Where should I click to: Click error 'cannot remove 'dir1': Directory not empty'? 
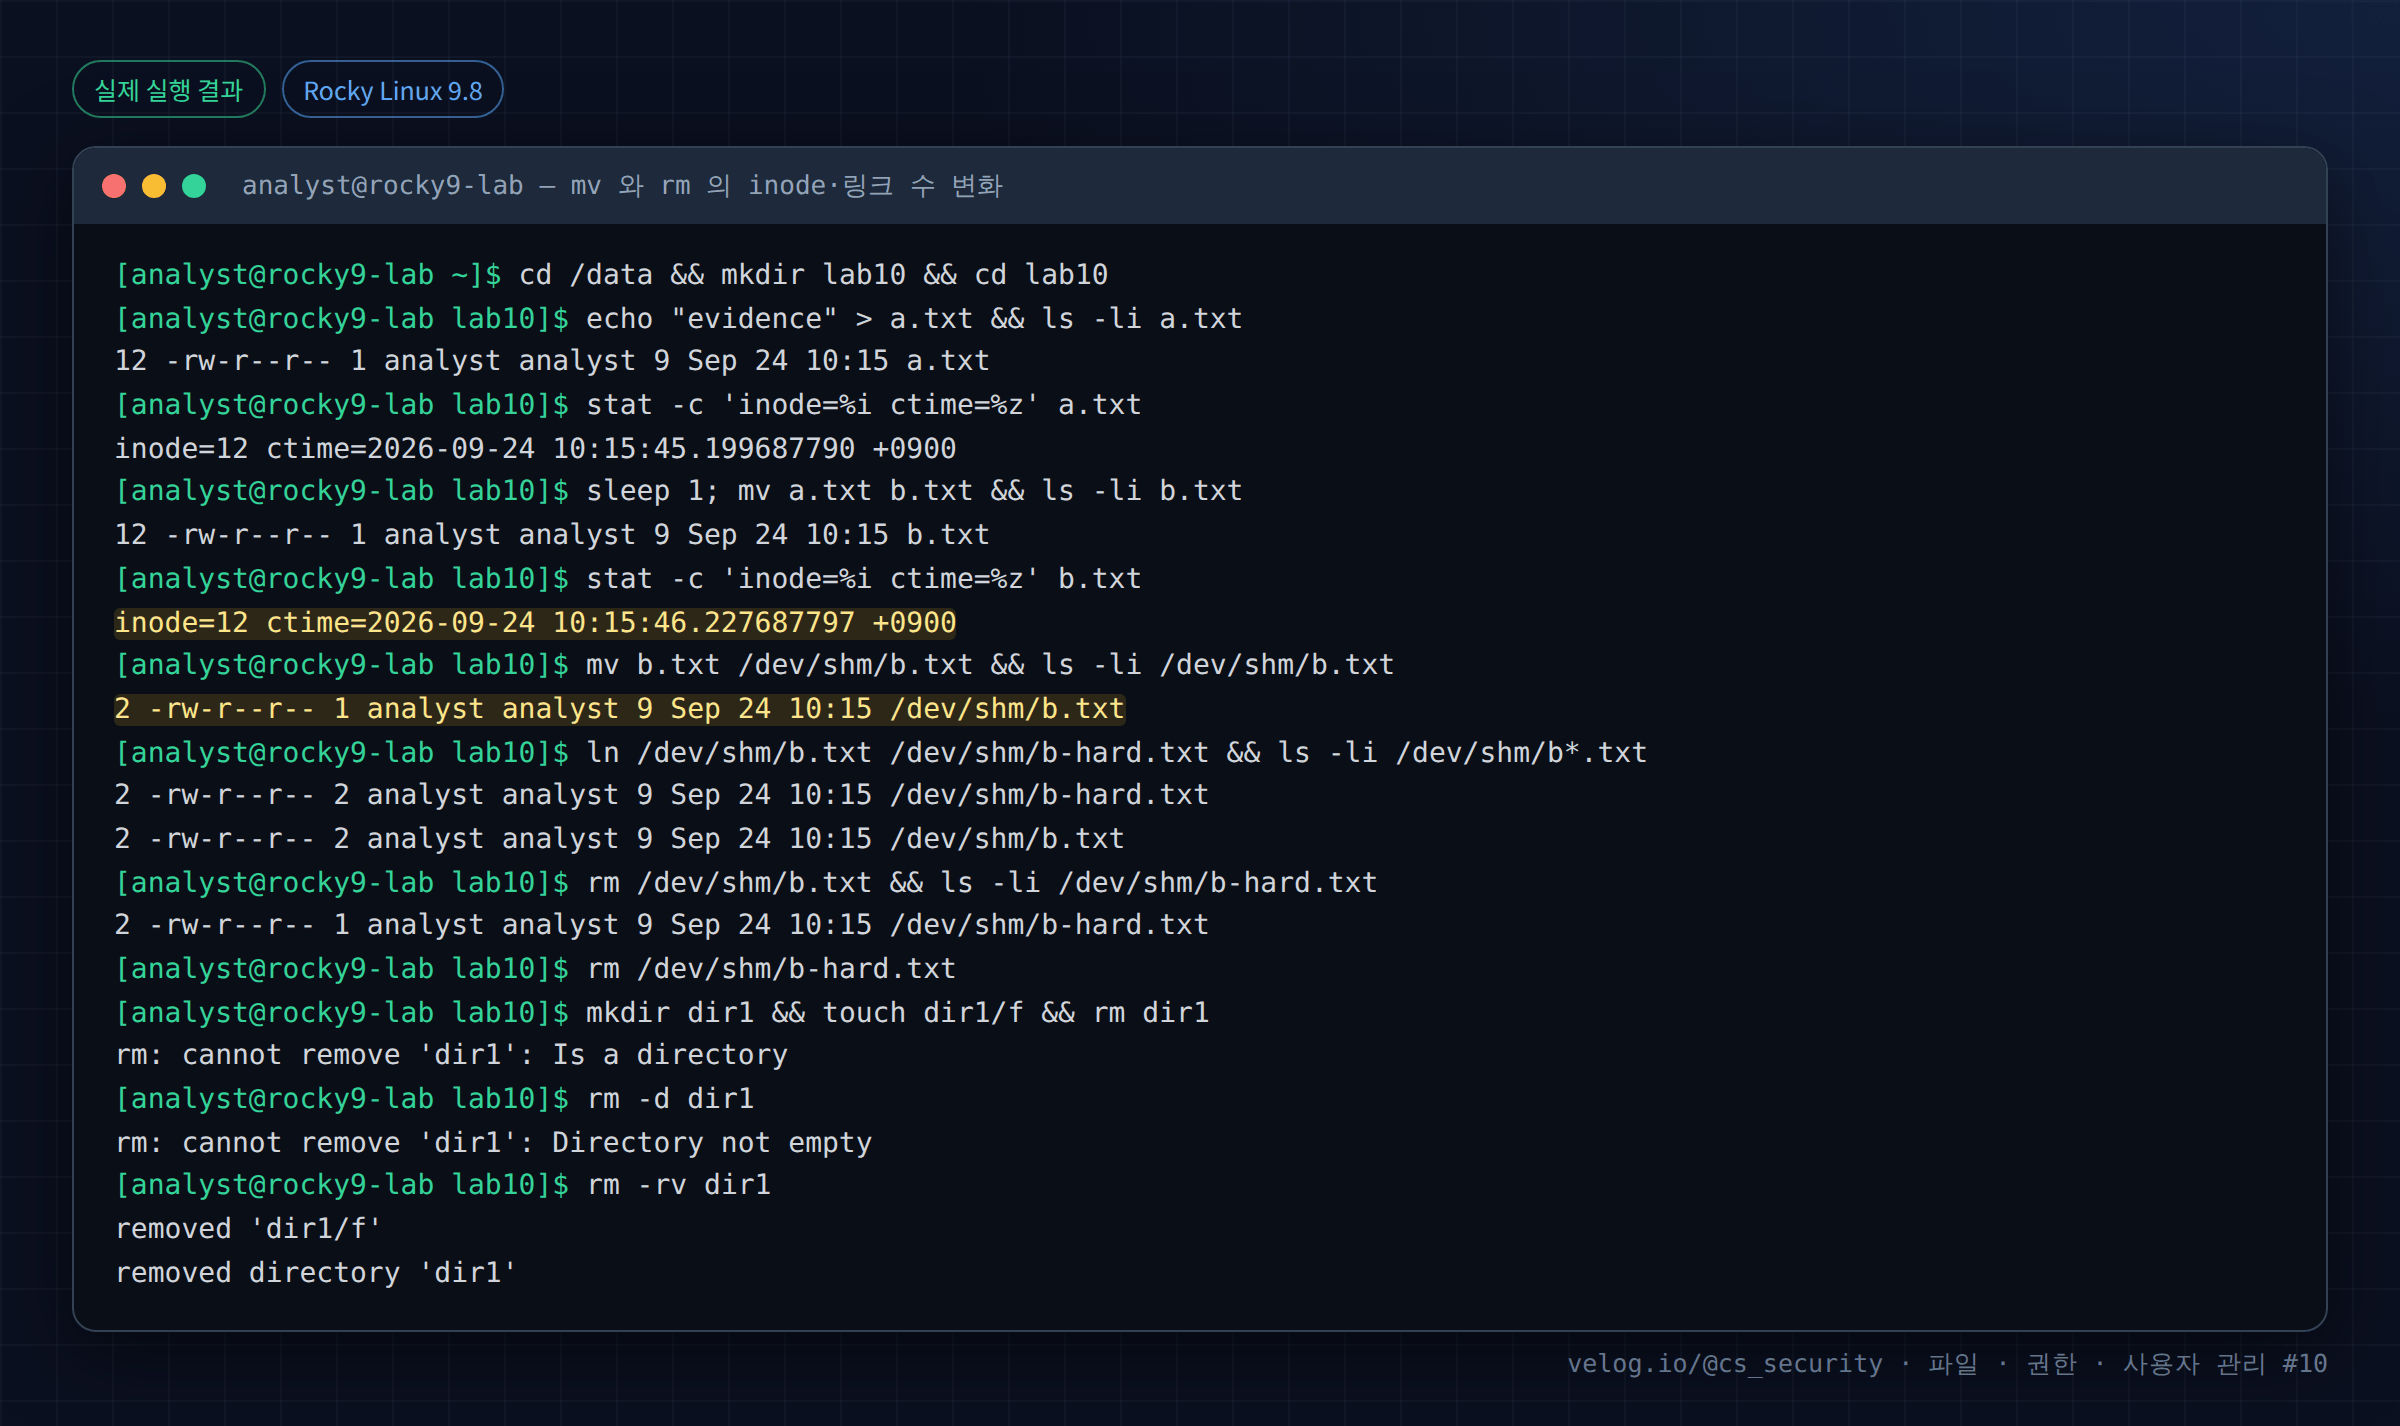point(494,1143)
